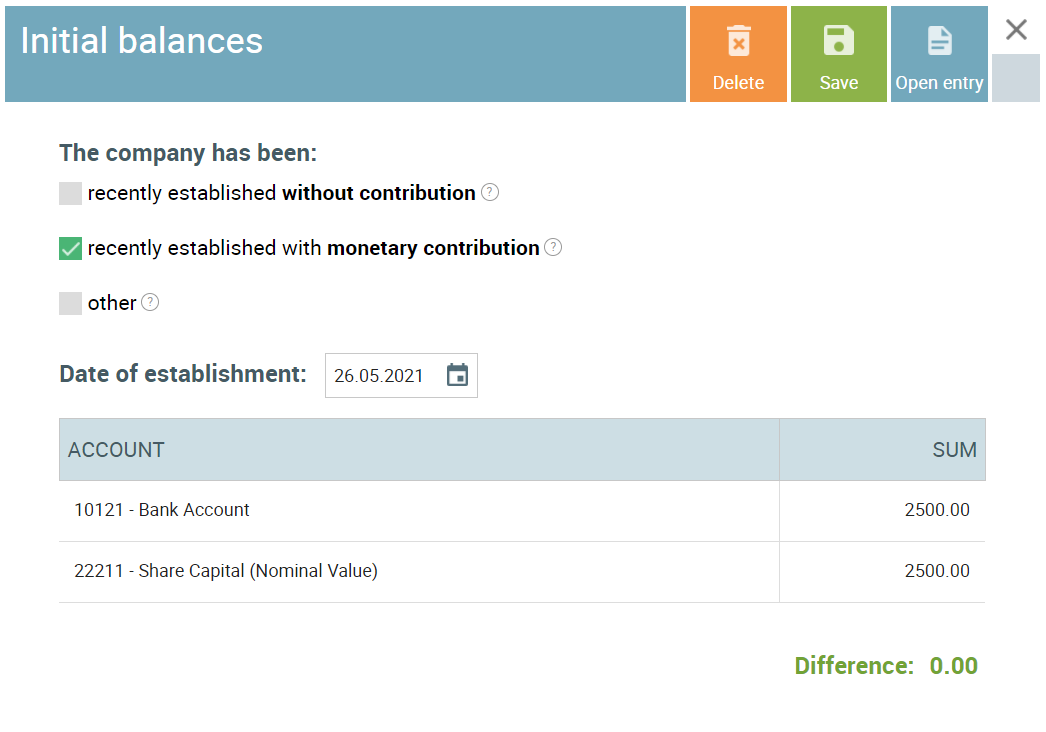Select the 22211 - Share Capital row
The height and width of the screenshot is (732, 1046).
(226, 571)
